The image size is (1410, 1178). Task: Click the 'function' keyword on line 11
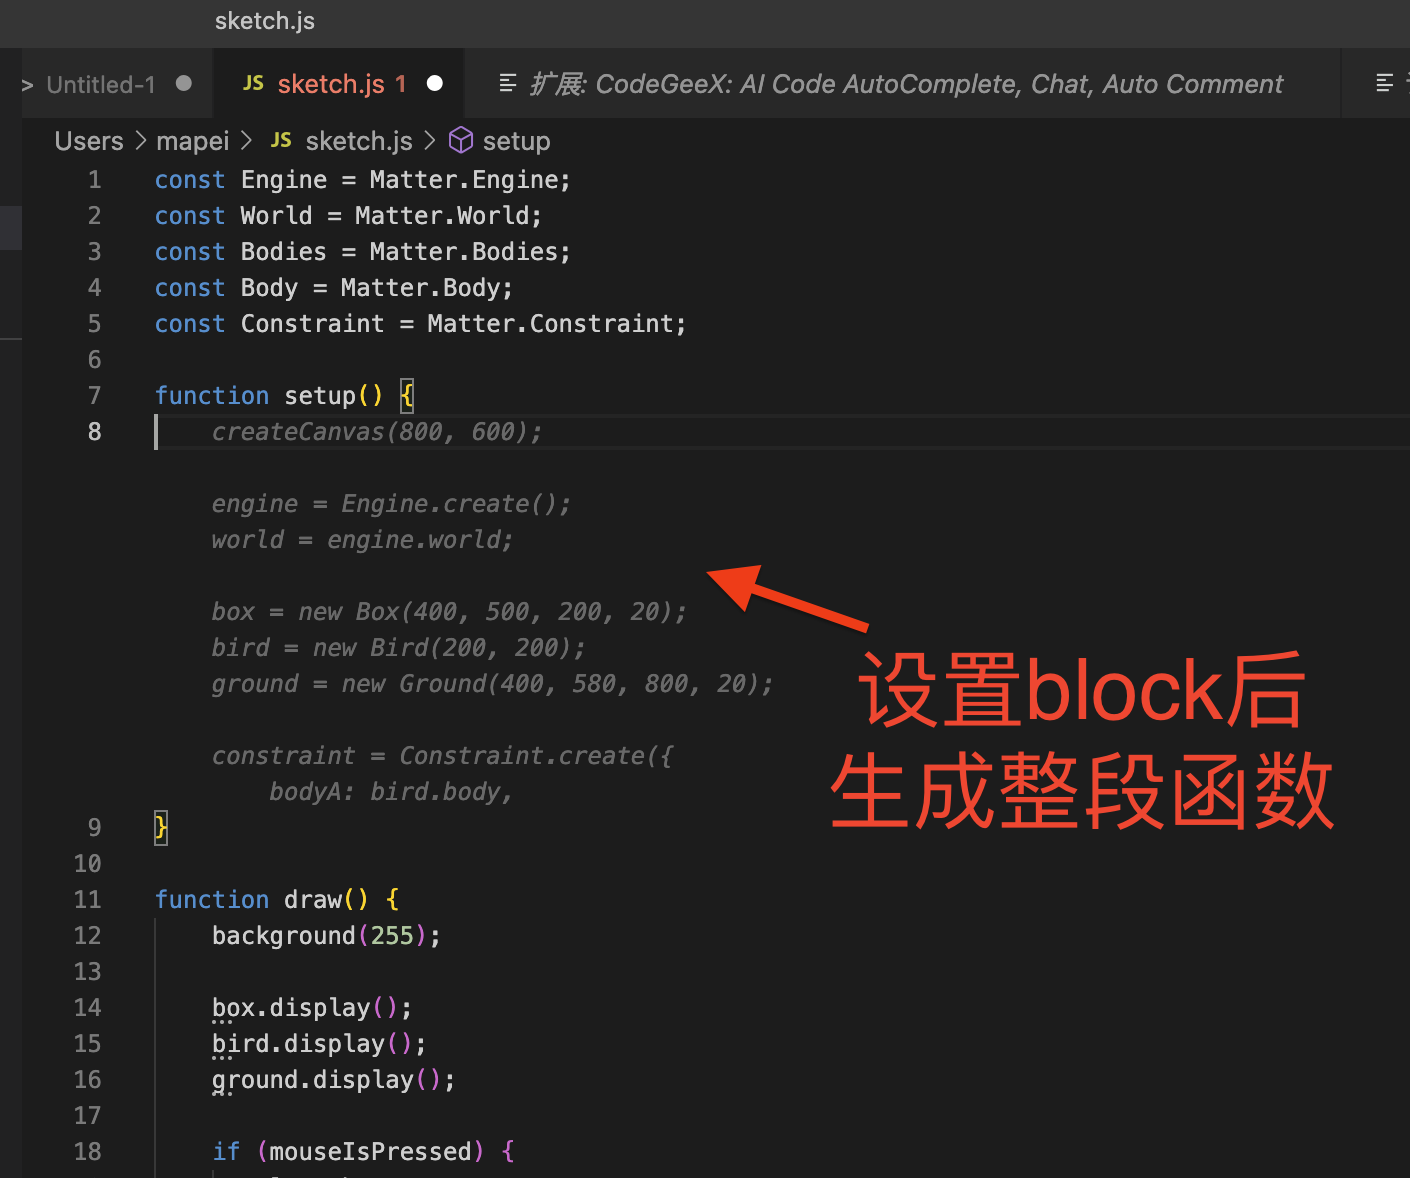(212, 900)
